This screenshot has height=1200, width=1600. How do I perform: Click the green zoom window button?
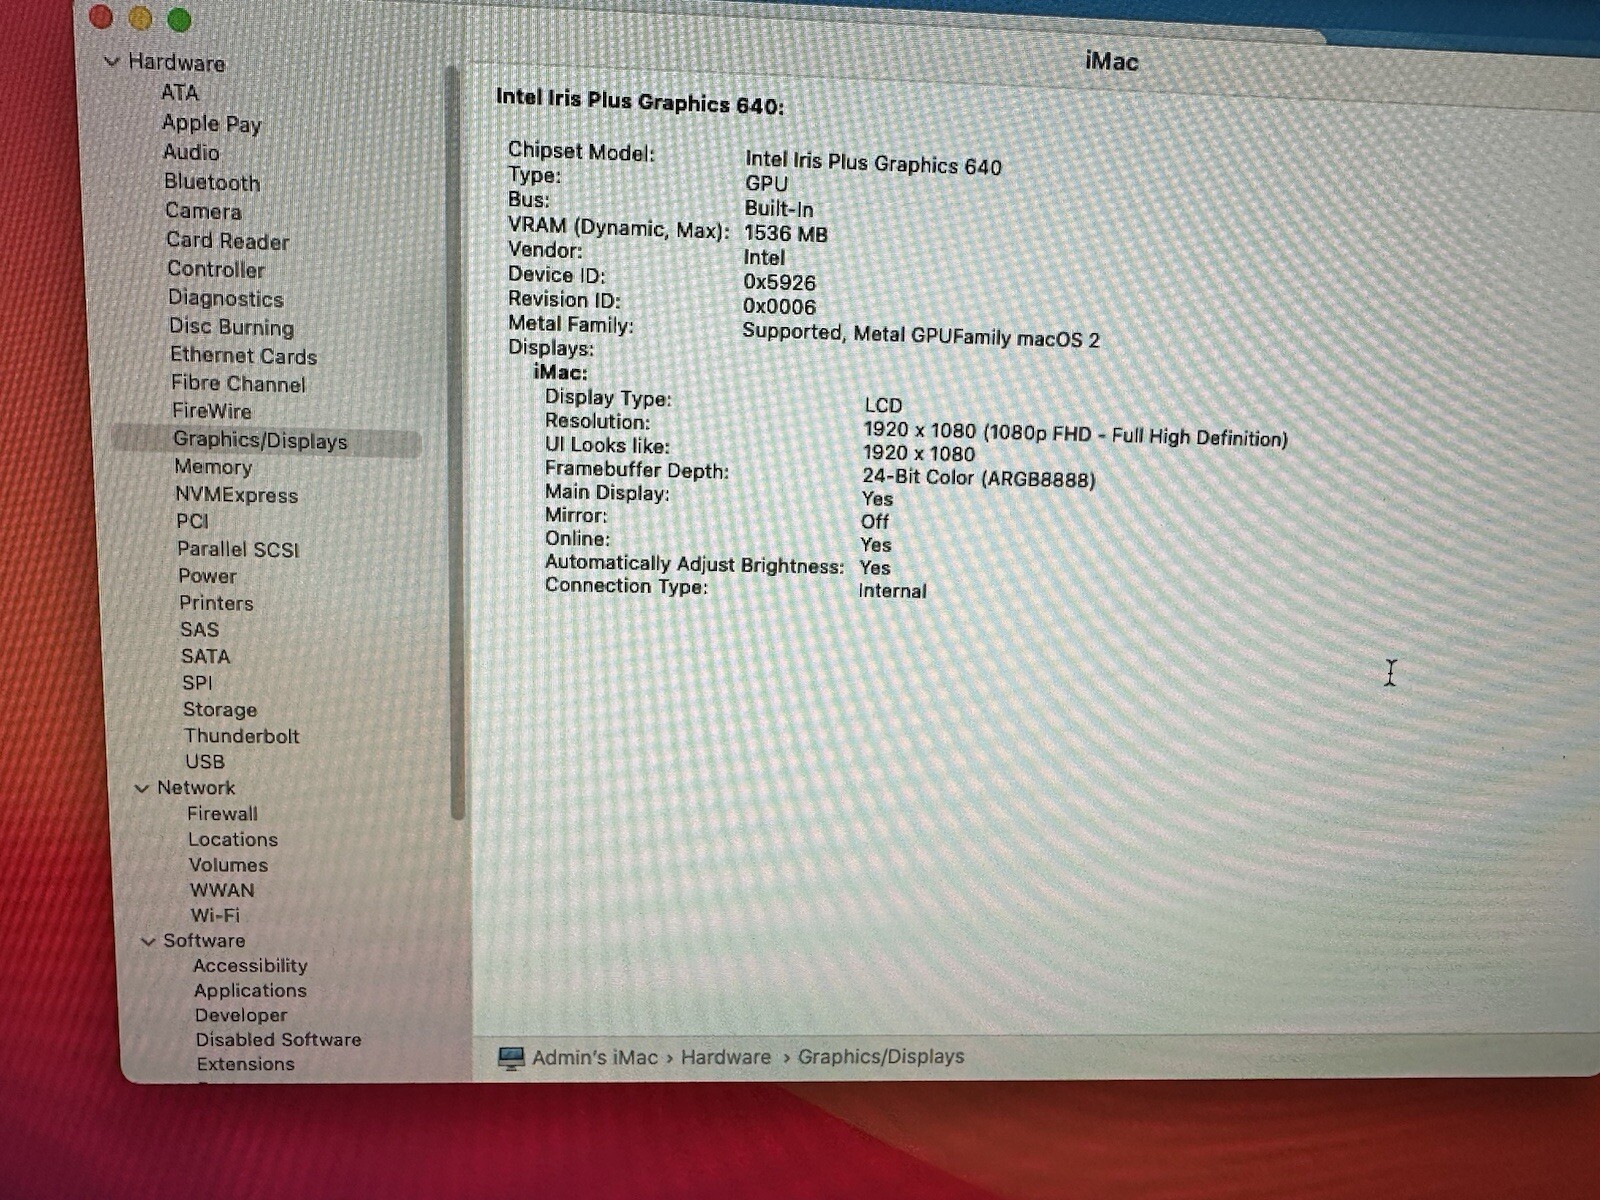point(179,19)
